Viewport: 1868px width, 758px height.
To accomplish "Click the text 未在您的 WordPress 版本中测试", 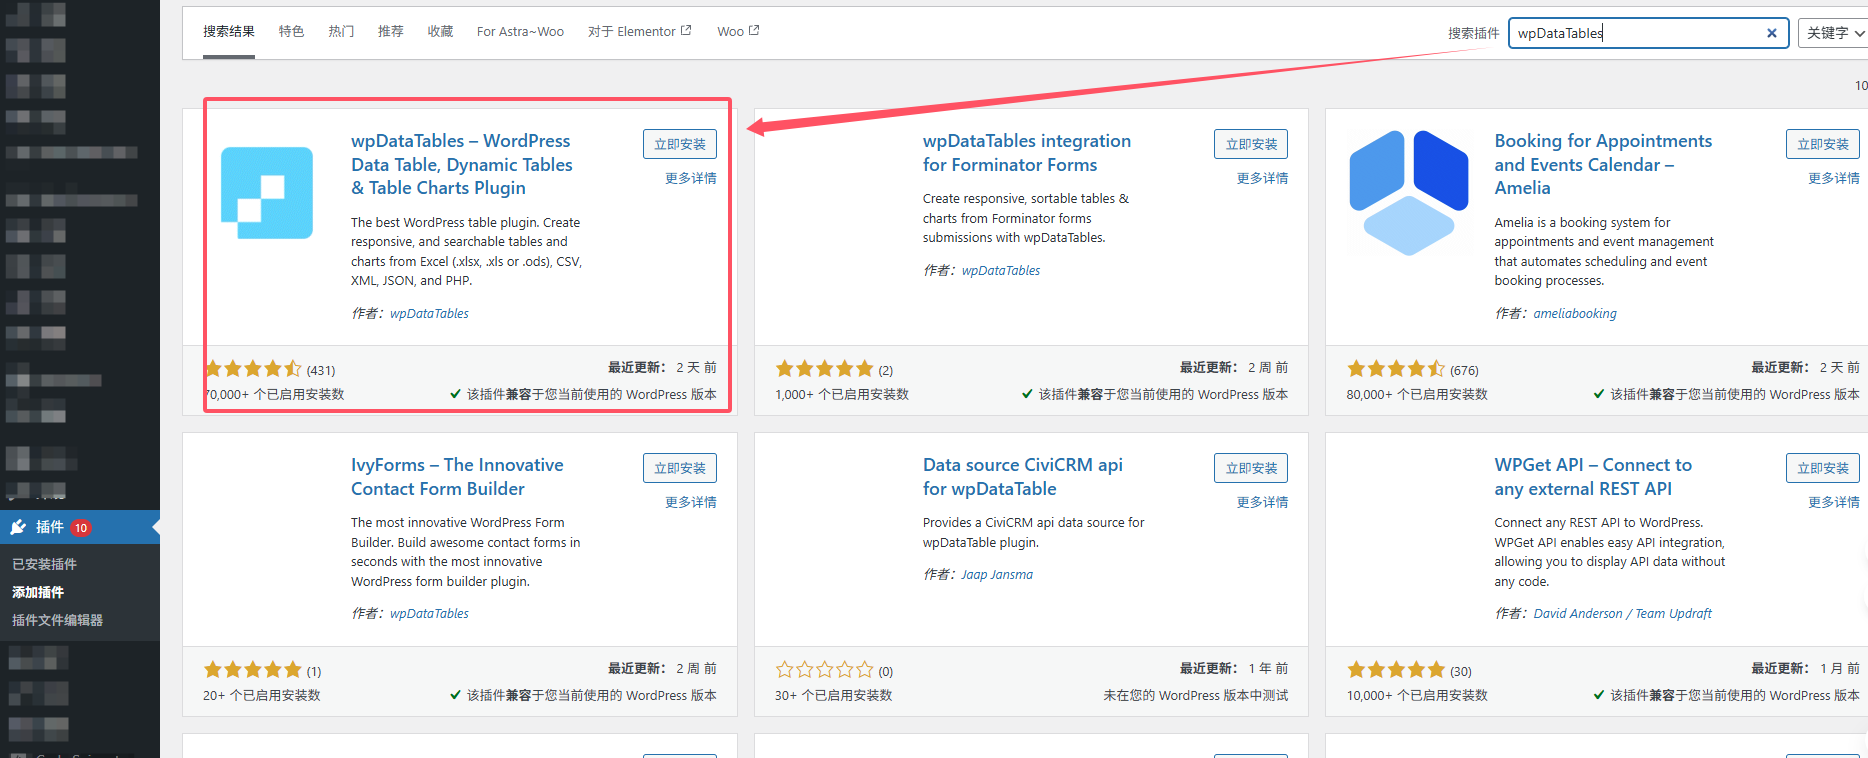I will point(1196,696).
